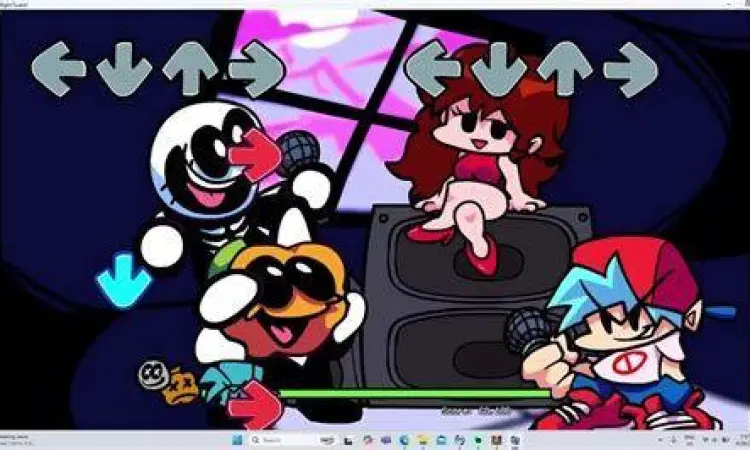Hit the player's gray down arrow receptor
The image size is (750, 450).
coord(502,70)
